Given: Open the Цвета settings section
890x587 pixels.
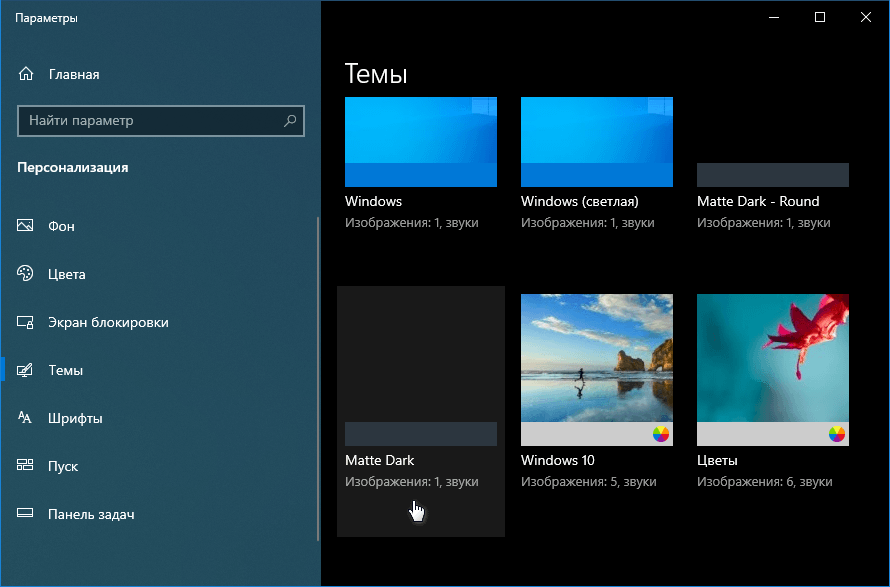Looking at the screenshot, I should [160, 274].
